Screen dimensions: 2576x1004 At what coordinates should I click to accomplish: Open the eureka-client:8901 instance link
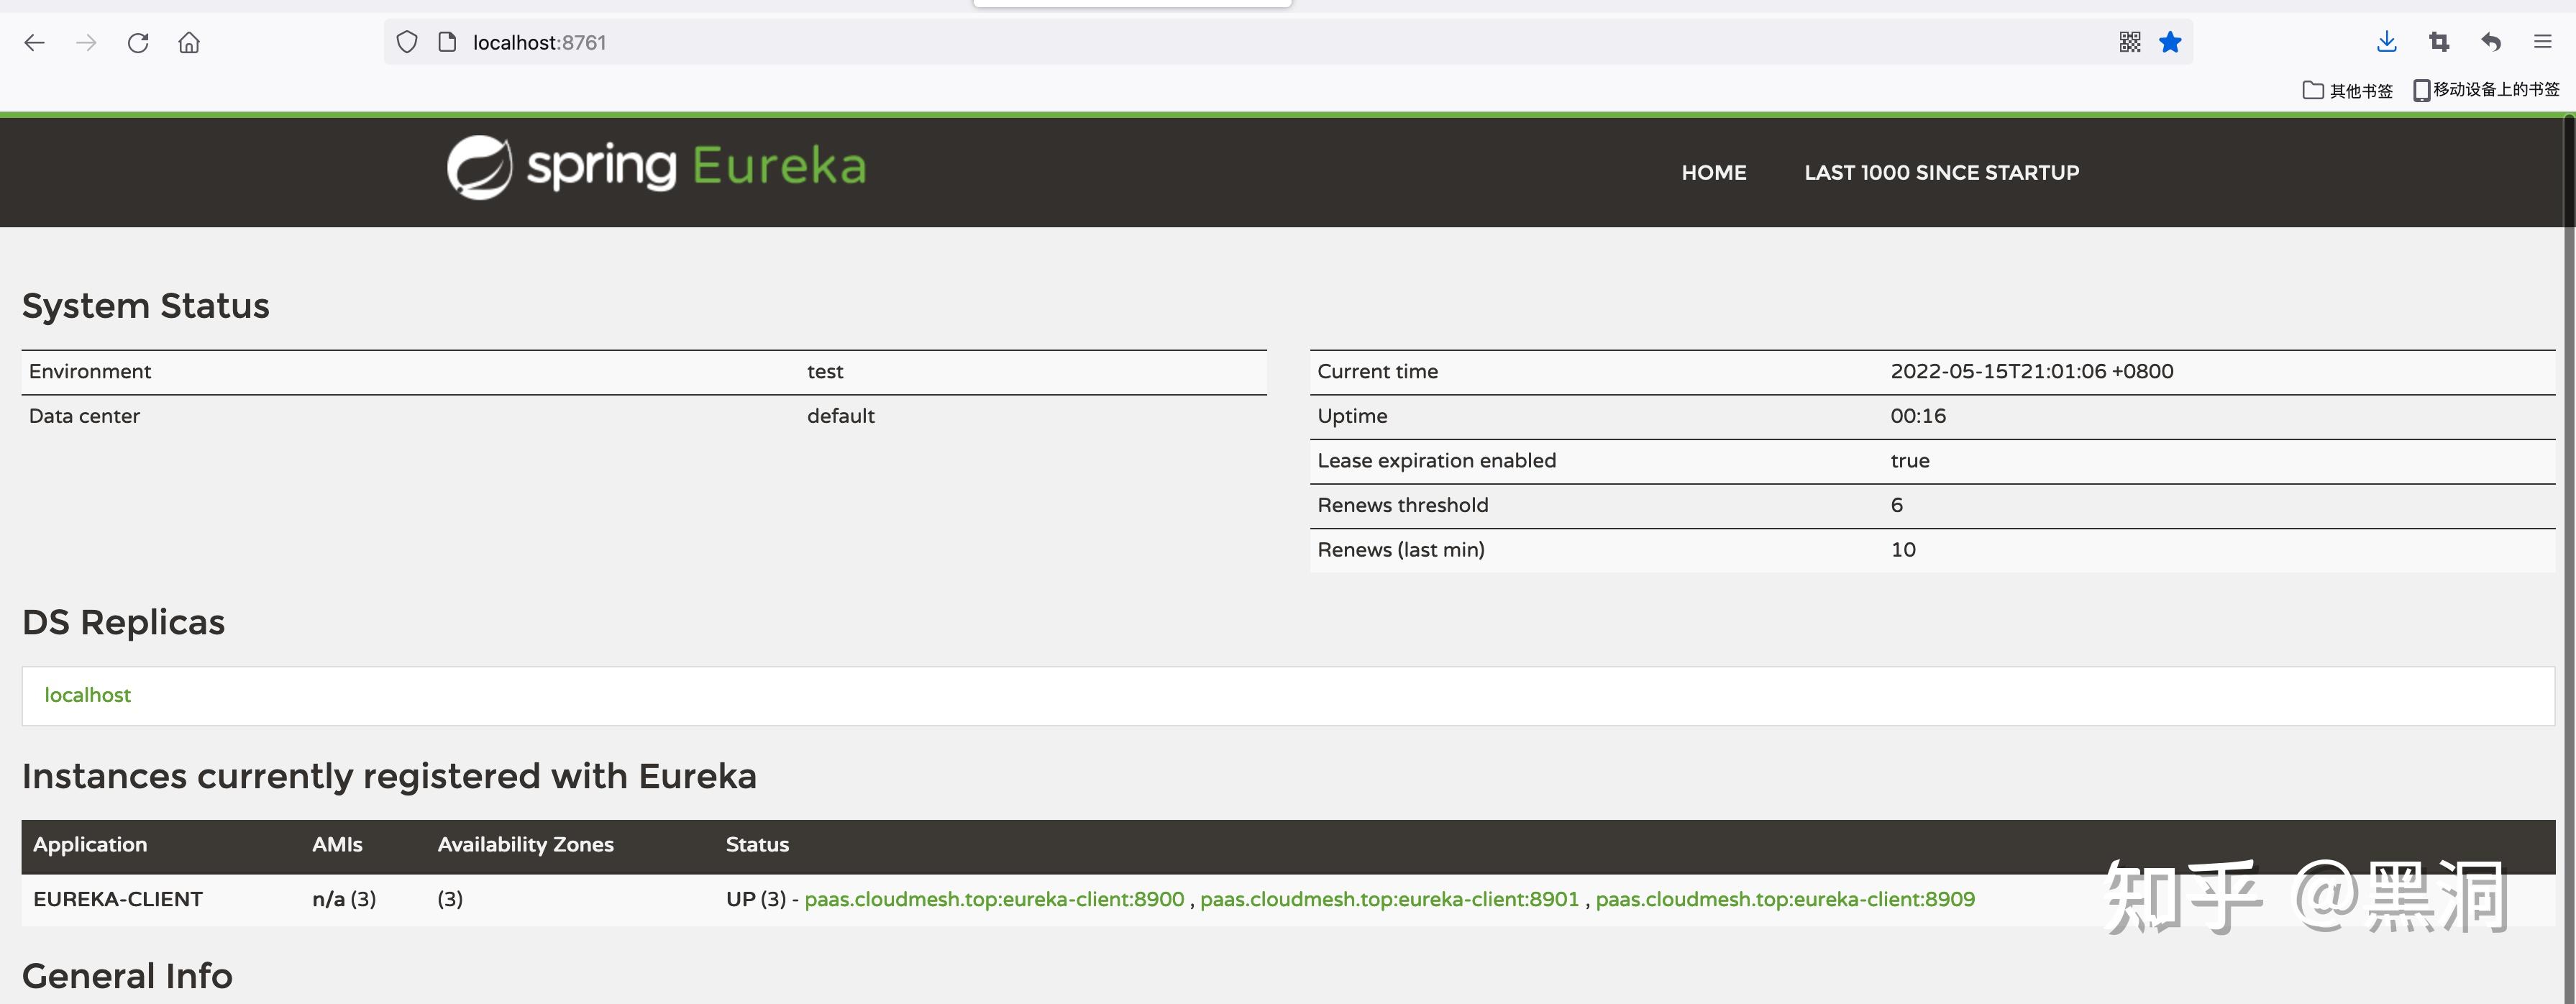coord(1389,899)
